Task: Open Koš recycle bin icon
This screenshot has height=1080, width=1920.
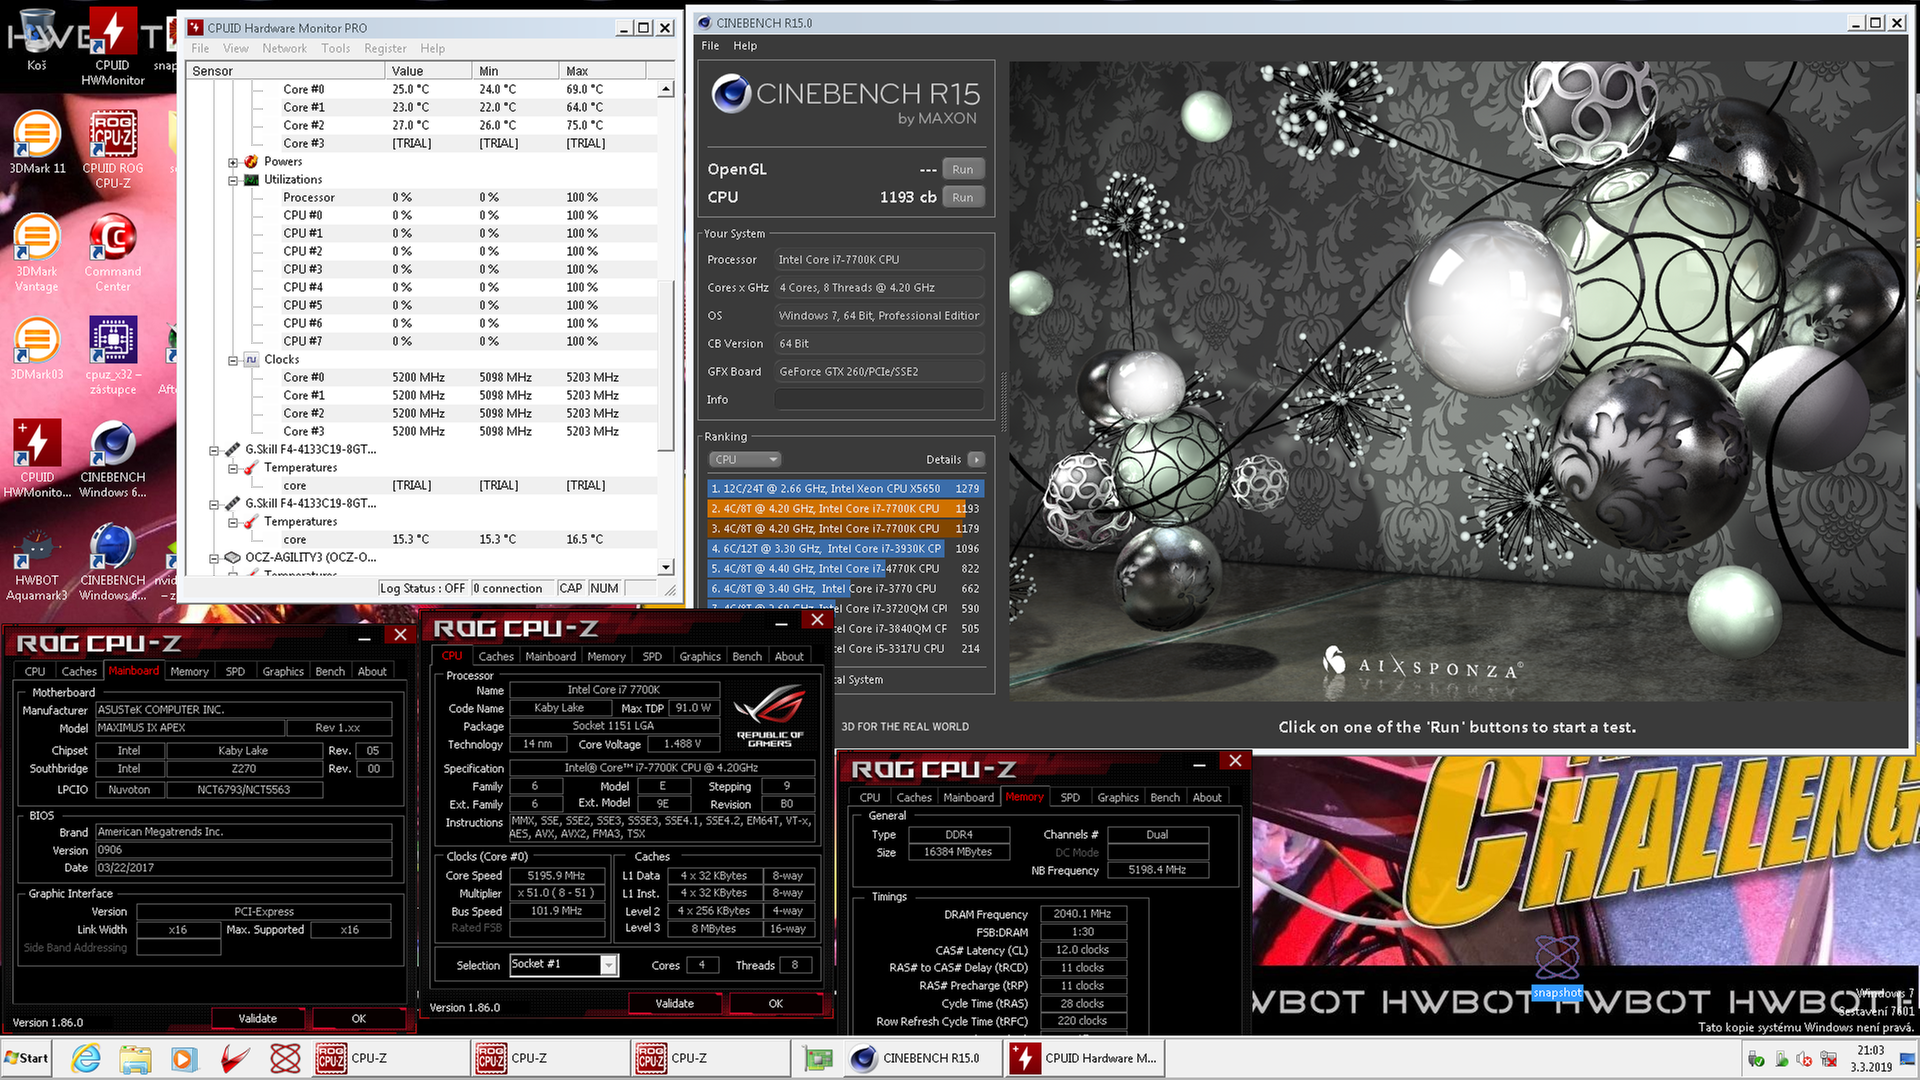Action: pyautogui.click(x=37, y=40)
